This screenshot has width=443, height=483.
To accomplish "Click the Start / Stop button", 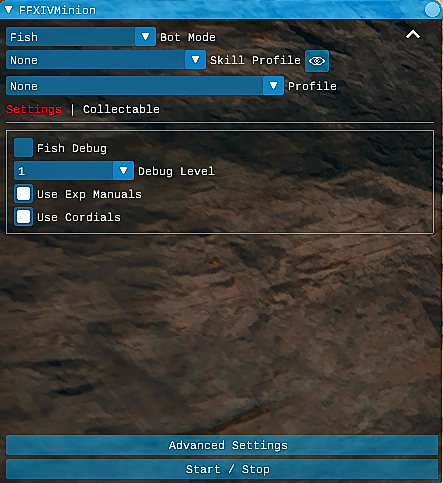I will click(x=222, y=469).
